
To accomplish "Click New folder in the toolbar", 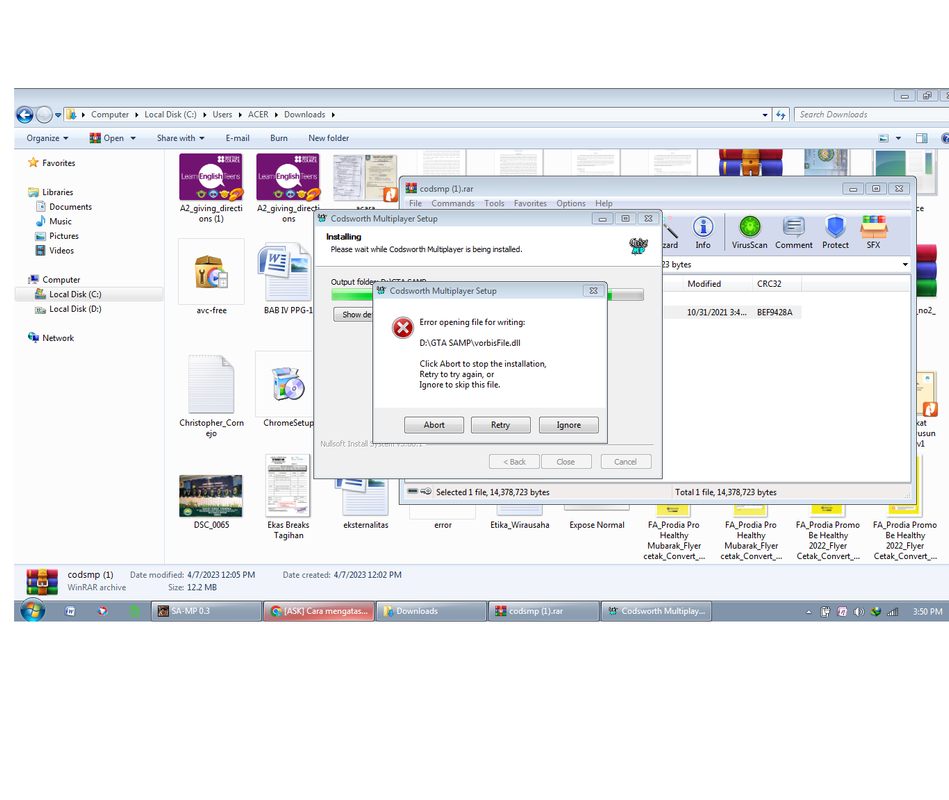I will (328, 138).
